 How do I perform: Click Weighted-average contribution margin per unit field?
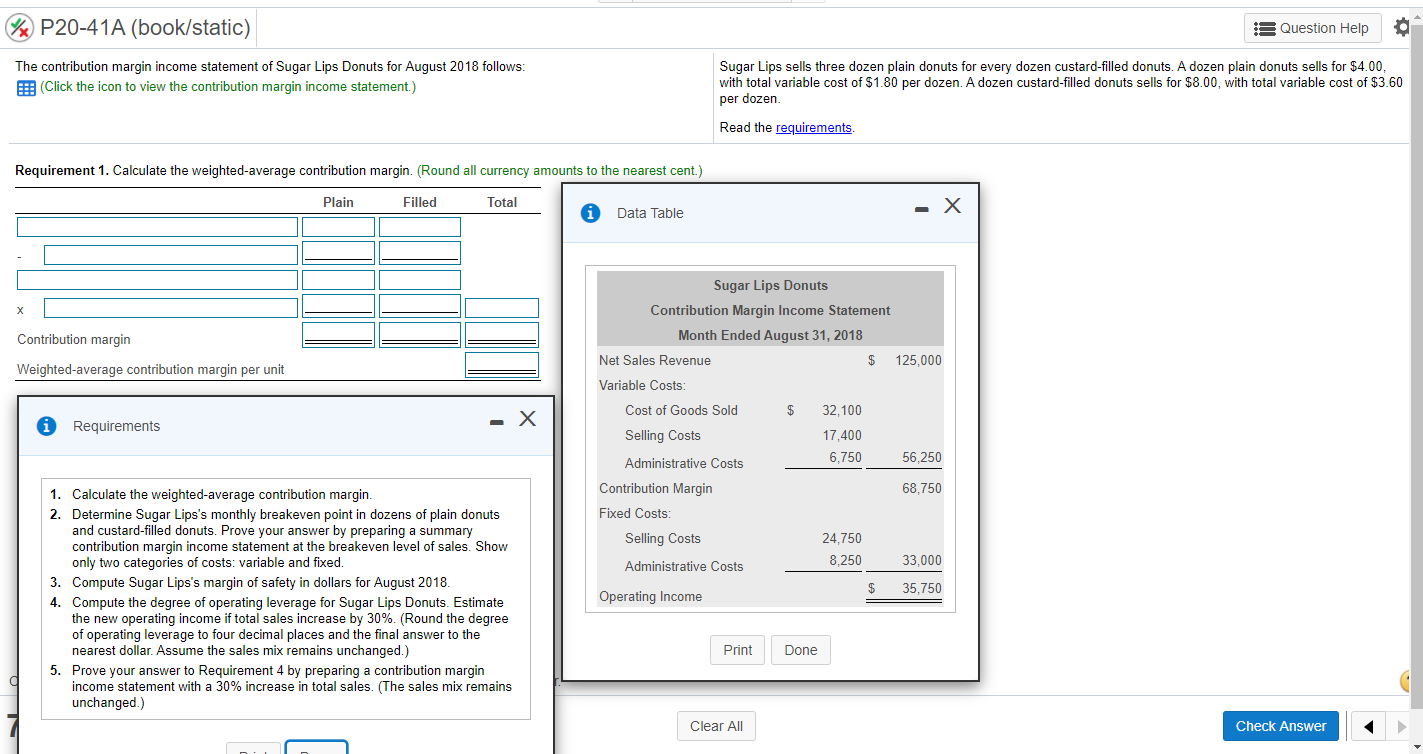pyautogui.click(x=502, y=365)
